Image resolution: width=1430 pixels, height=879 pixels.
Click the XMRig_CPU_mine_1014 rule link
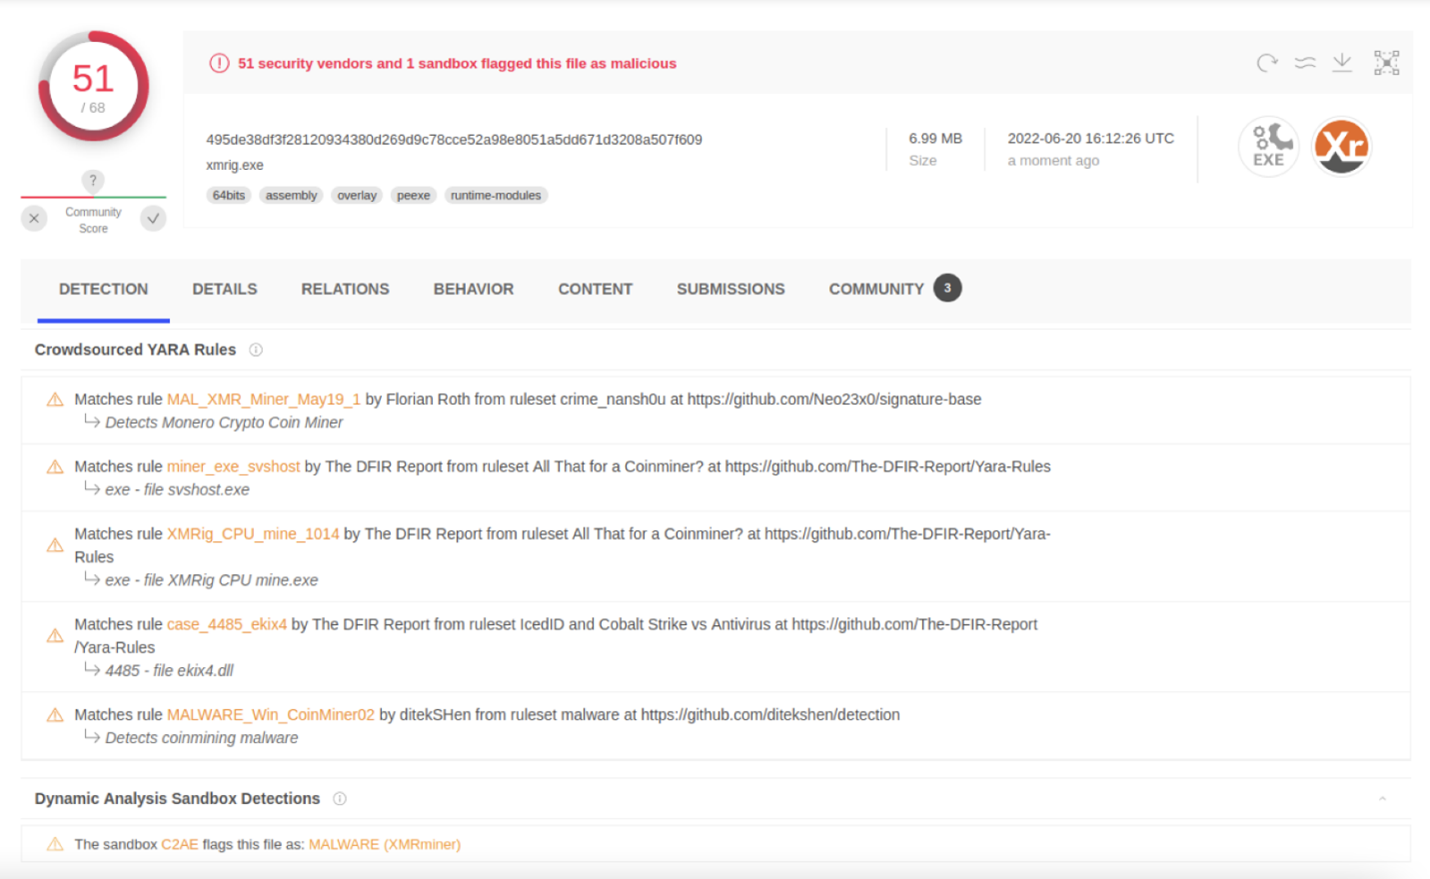(x=253, y=534)
